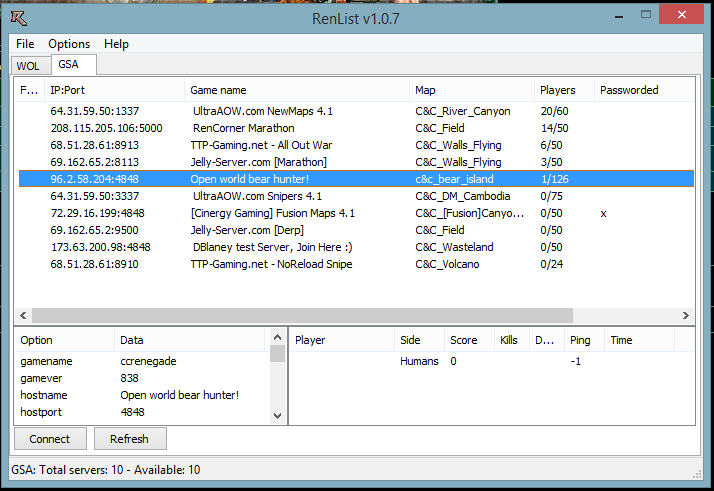
Task: Open the Options menu
Action: click(69, 44)
